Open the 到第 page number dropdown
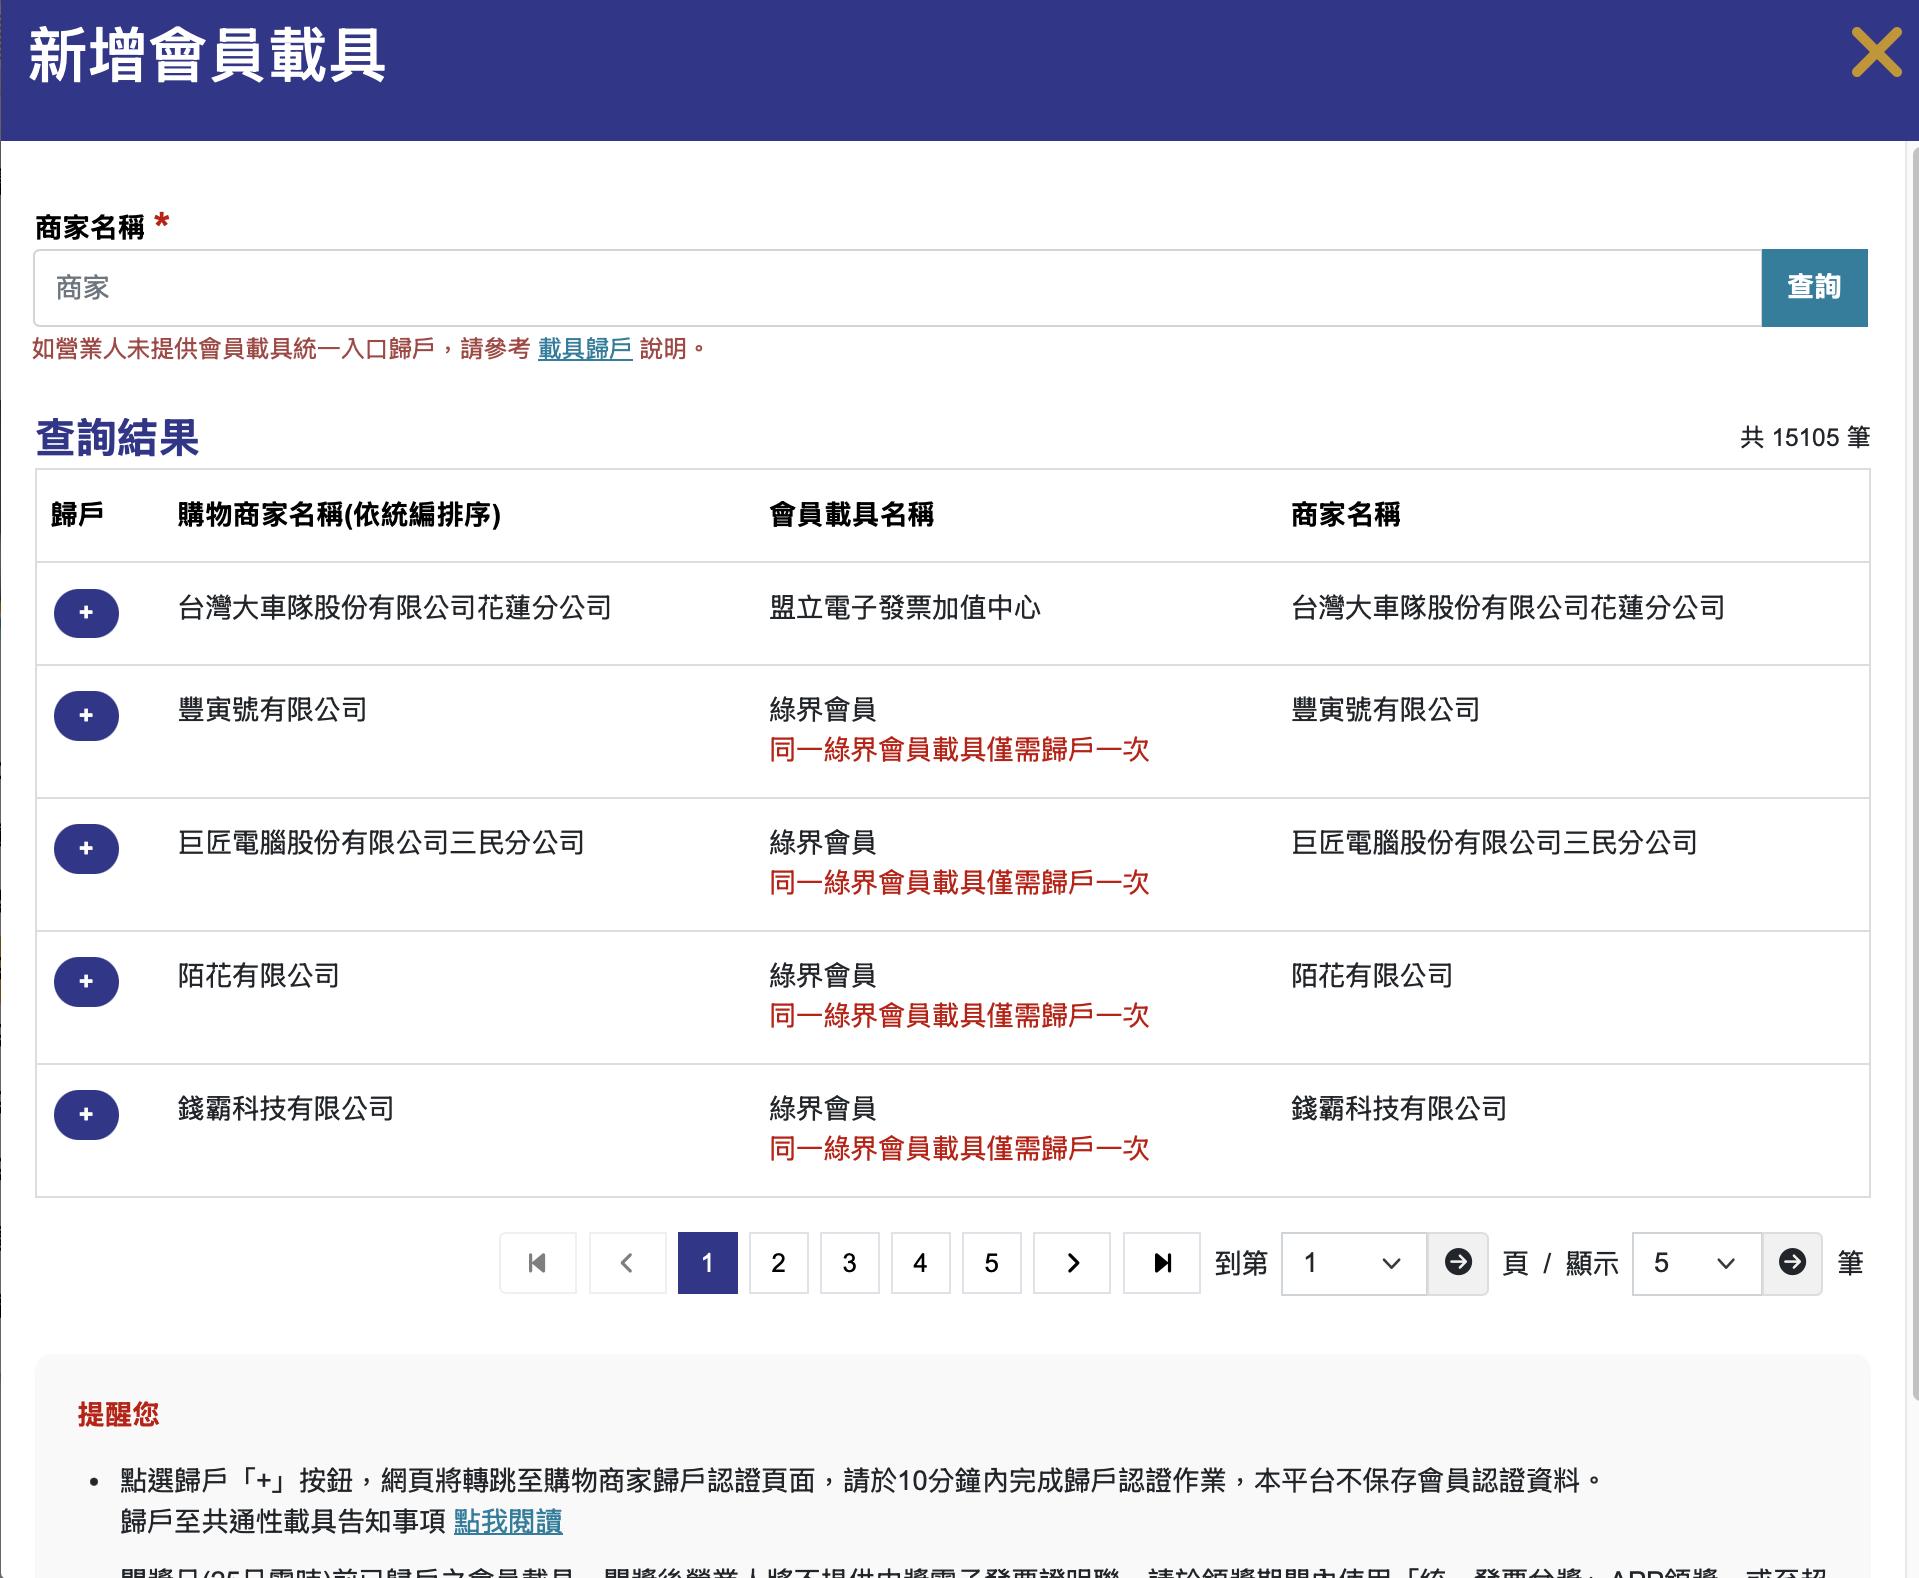The height and width of the screenshot is (1578, 1919). coord(1354,1263)
